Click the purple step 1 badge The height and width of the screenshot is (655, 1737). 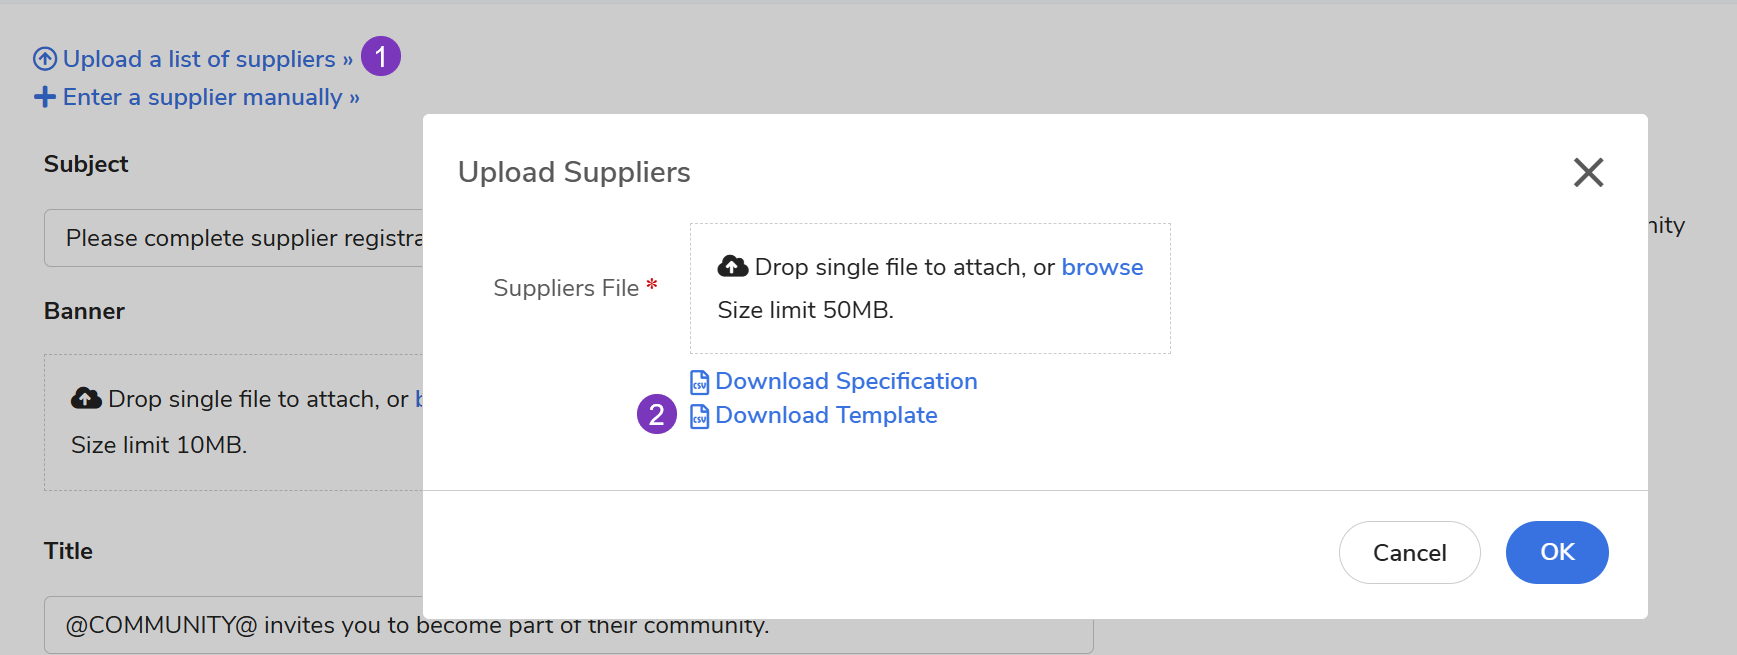[381, 57]
